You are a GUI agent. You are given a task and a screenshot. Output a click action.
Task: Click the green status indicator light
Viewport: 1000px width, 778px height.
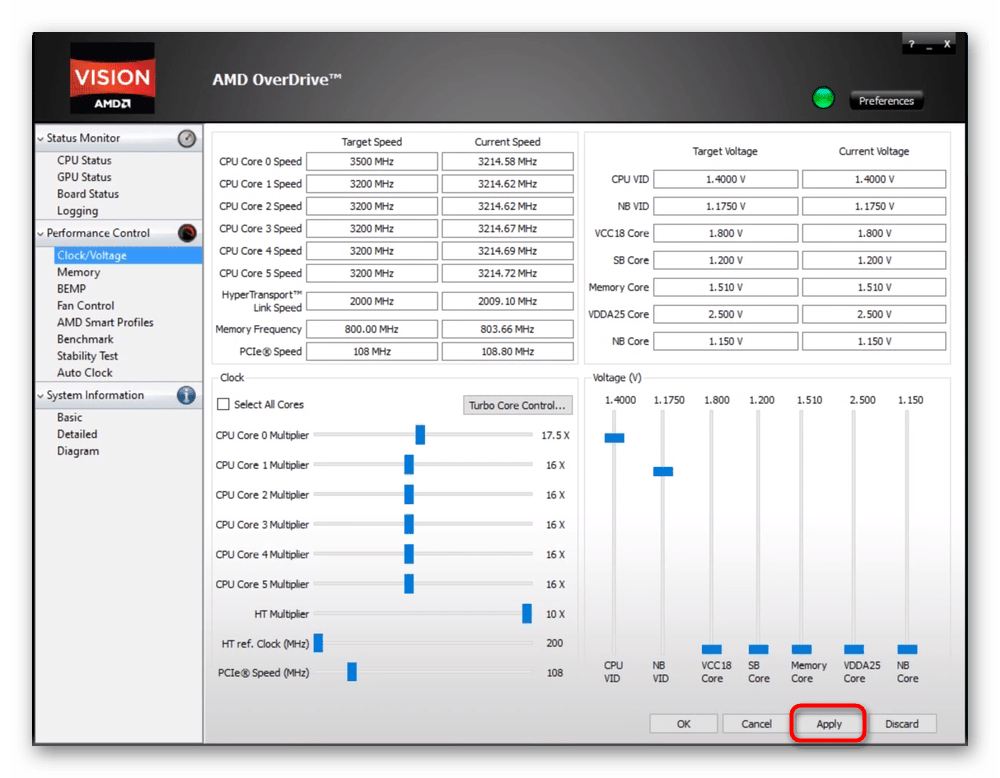823,99
